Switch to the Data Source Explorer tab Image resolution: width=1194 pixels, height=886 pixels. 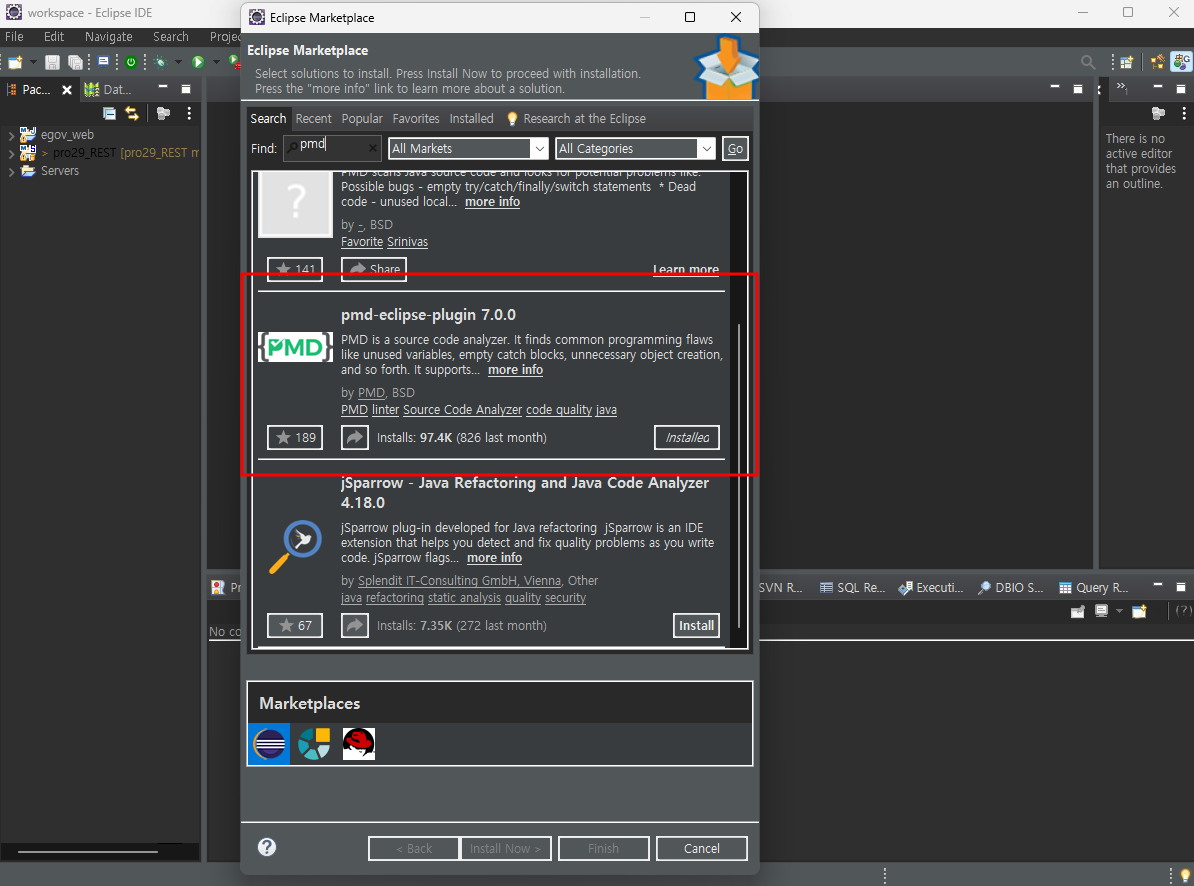coord(109,89)
